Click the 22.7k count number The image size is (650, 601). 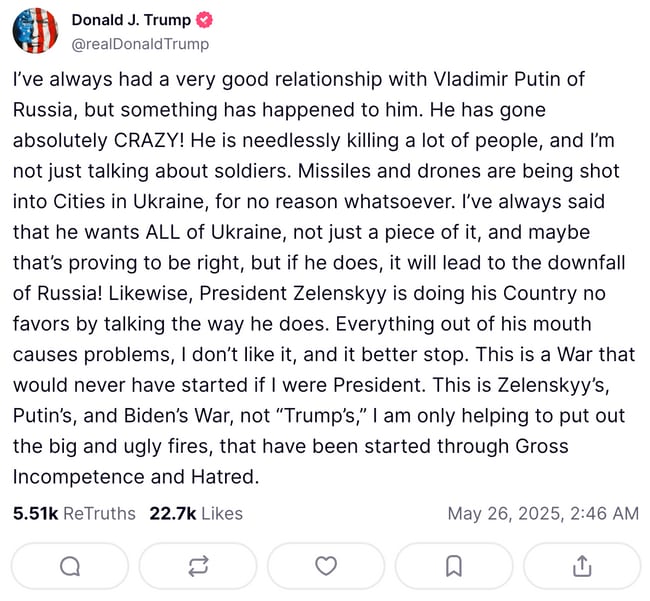click(x=173, y=514)
